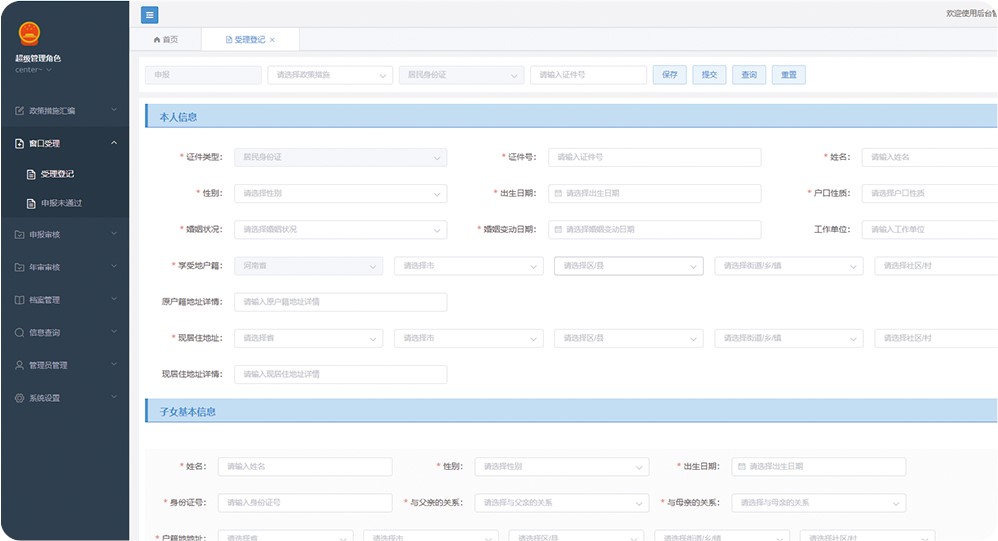This screenshot has height=541, width=998.
Task: Open the 婚姻状况 dropdown
Action: 341,230
